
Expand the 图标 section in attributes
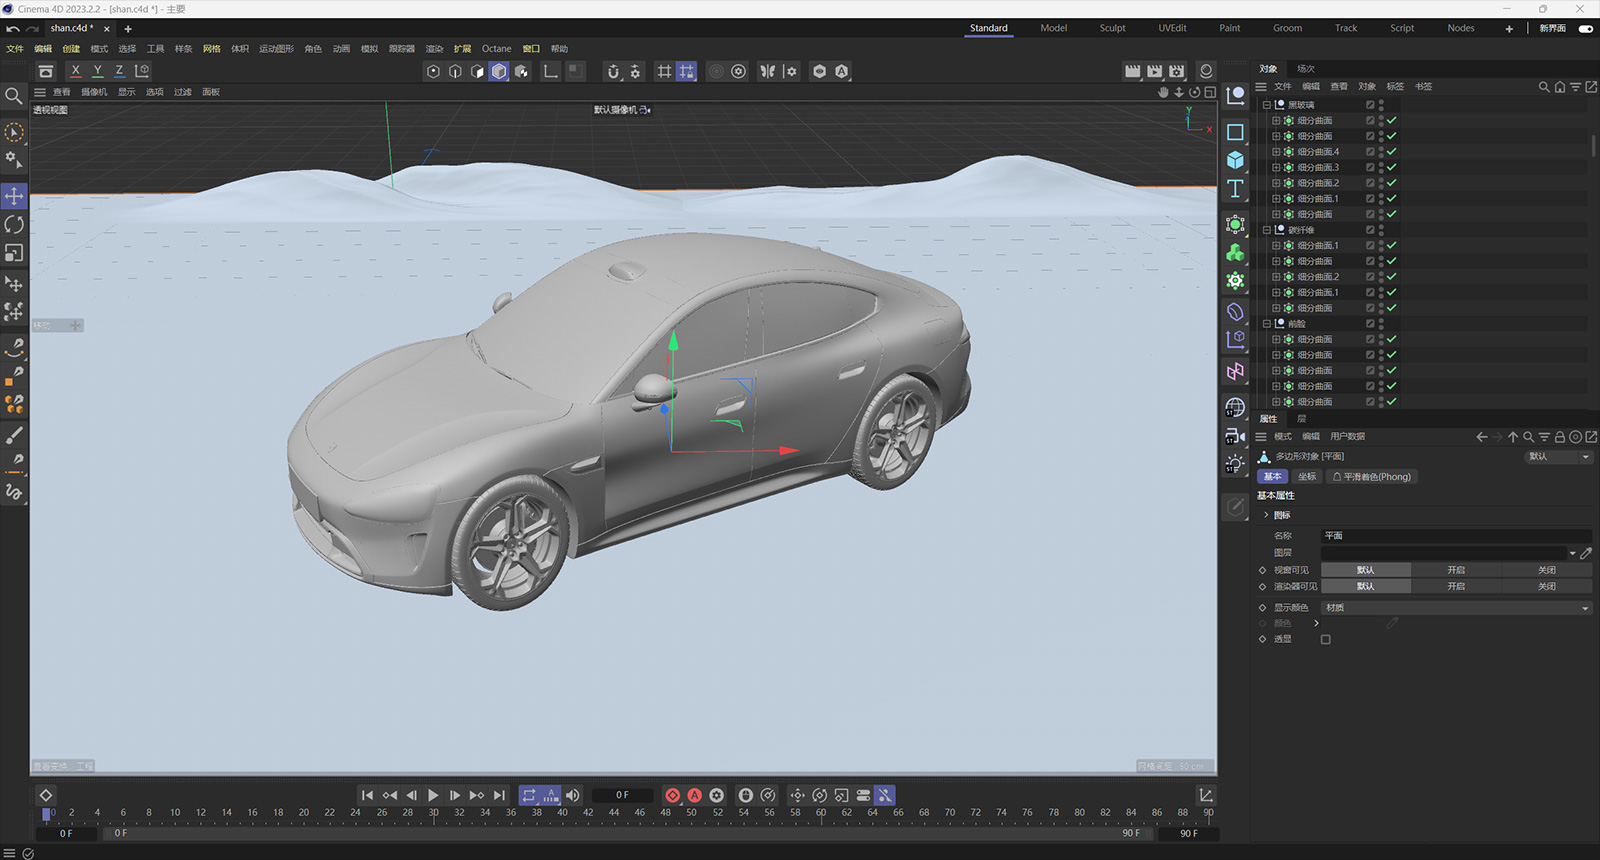(x=1266, y=515)
